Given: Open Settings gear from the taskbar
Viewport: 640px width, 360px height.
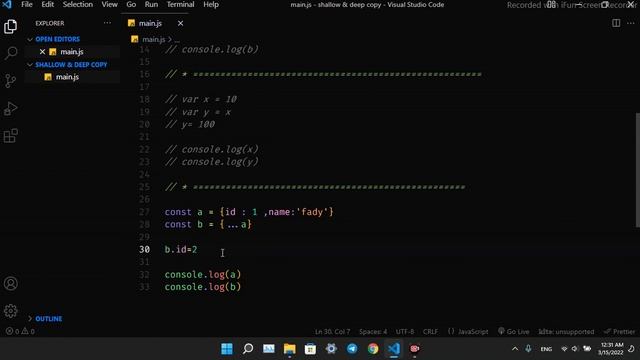Looking at the screenshot, I should click(x=331, y=349).
